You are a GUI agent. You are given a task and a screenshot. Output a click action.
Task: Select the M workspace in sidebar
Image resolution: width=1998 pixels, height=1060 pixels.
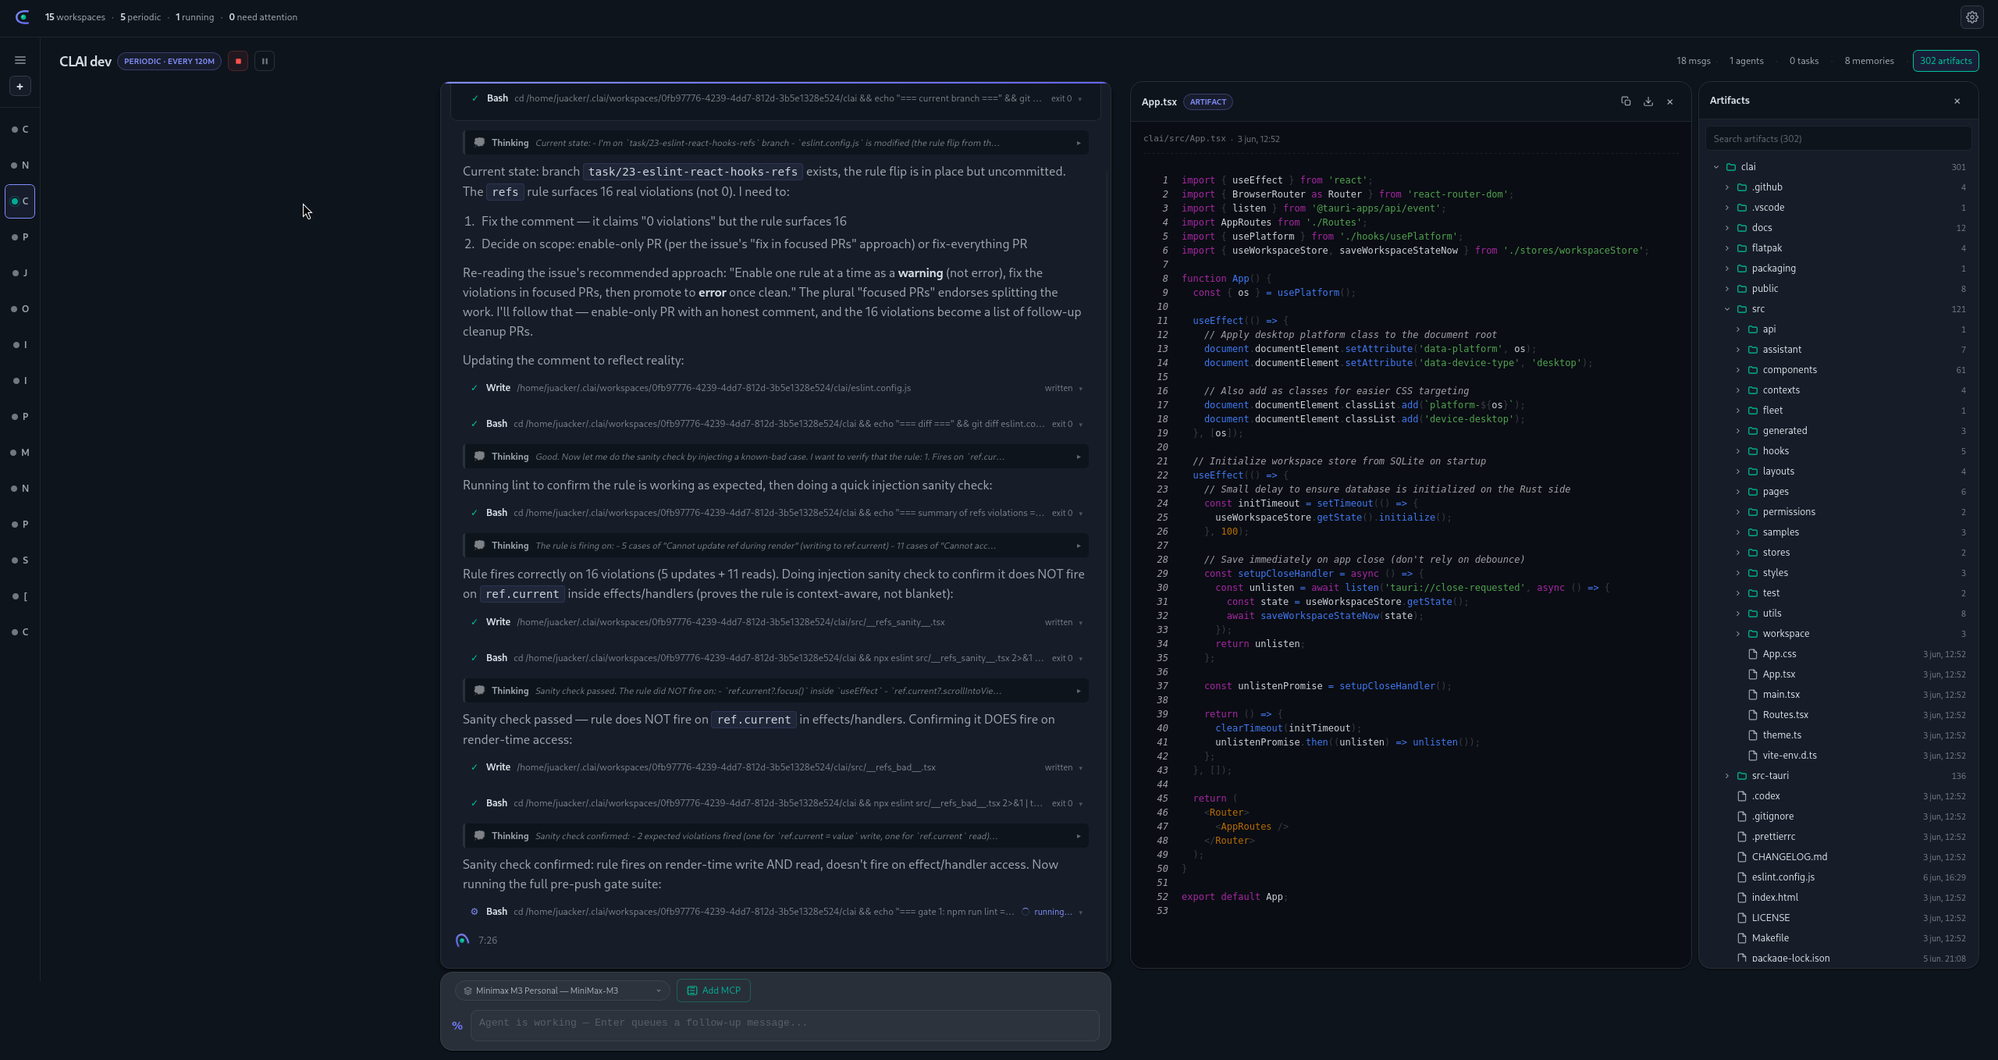[20, 453]
